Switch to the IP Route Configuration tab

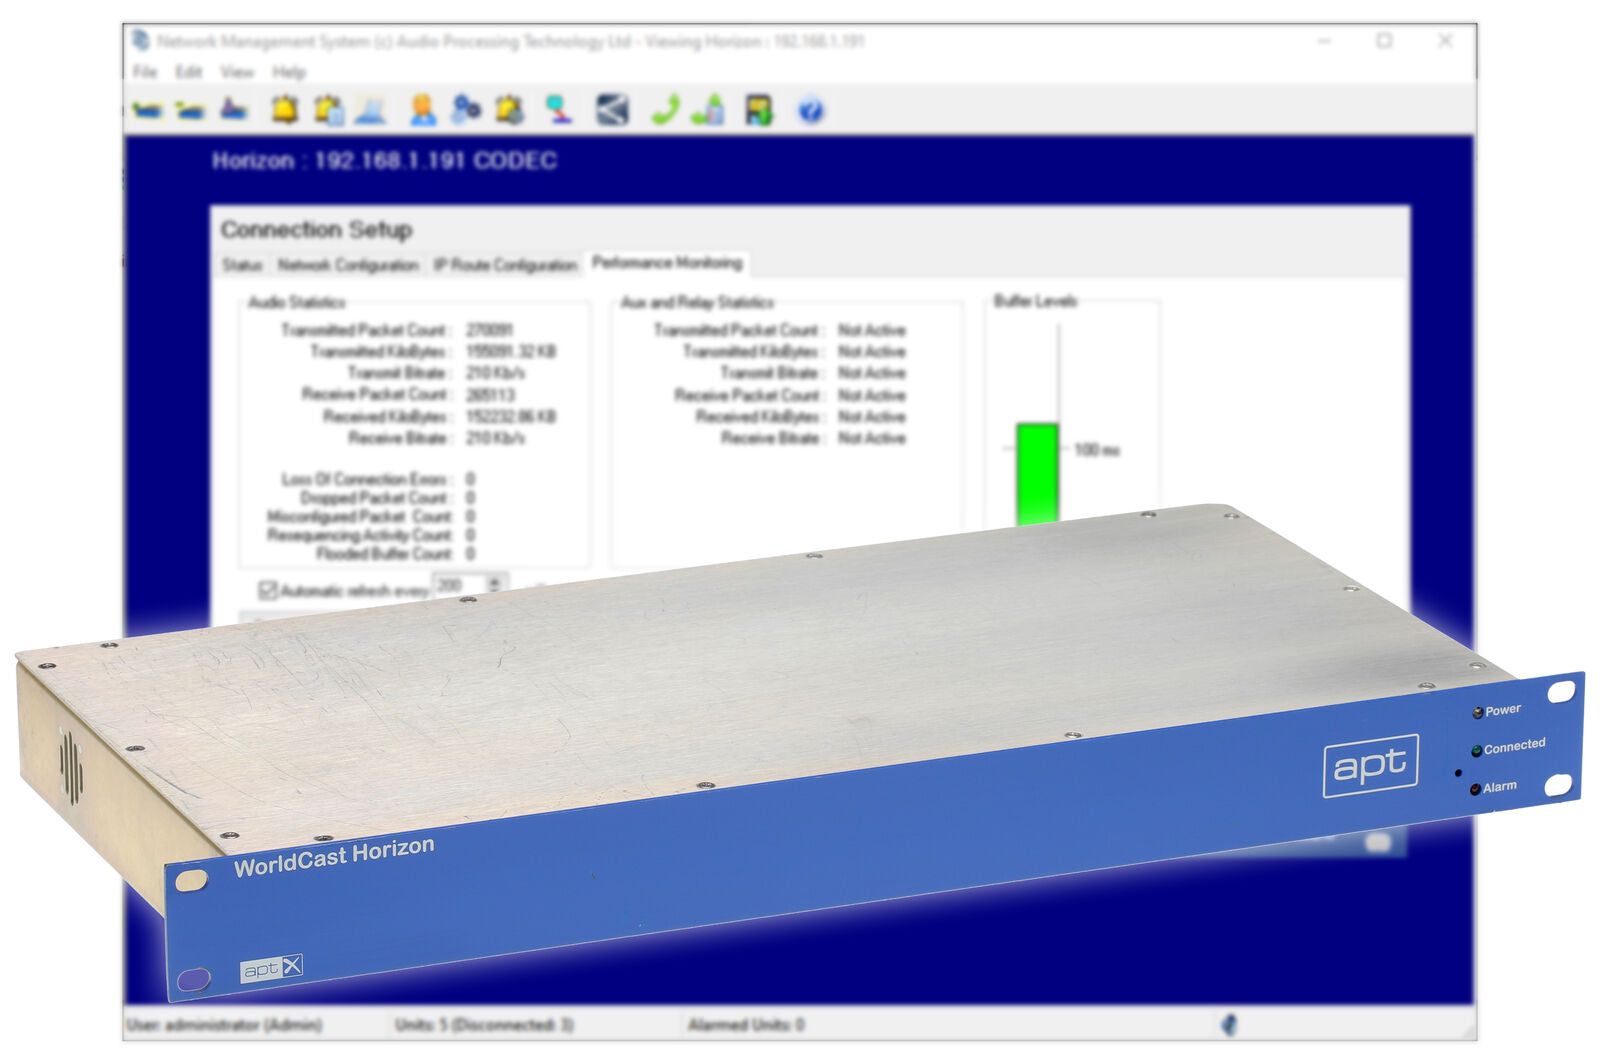pos(505,265)
